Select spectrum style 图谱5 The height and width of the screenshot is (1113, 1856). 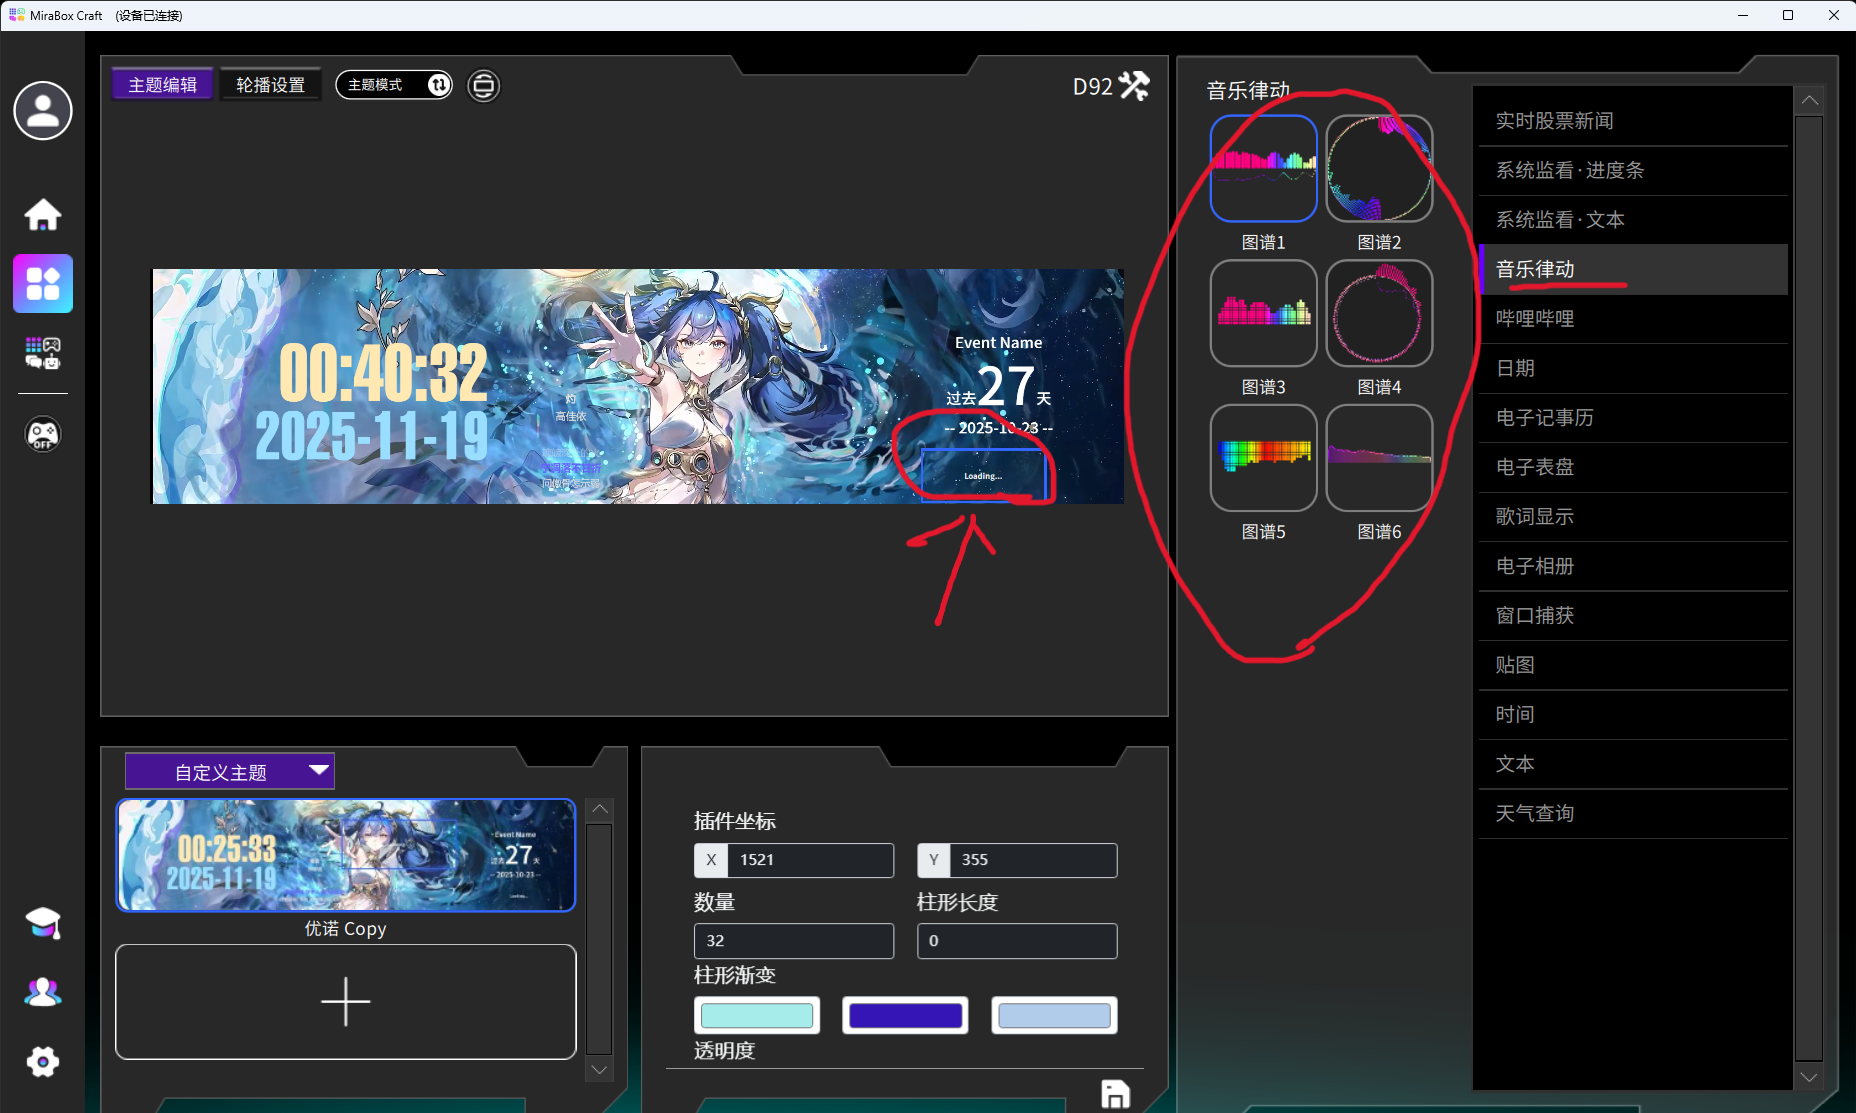point(1264,458)
